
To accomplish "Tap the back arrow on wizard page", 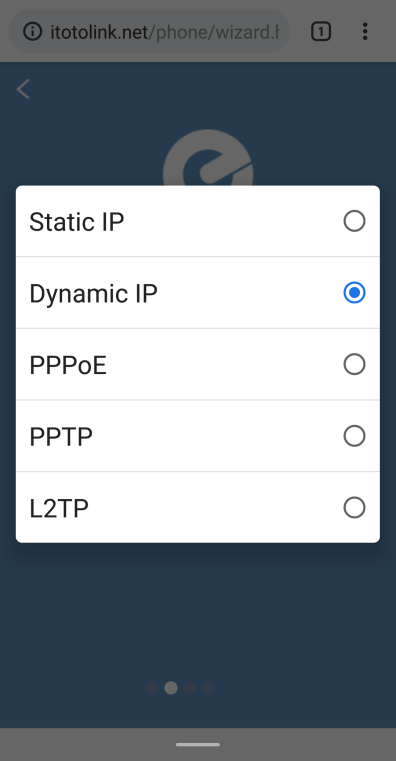I will 23,89.
